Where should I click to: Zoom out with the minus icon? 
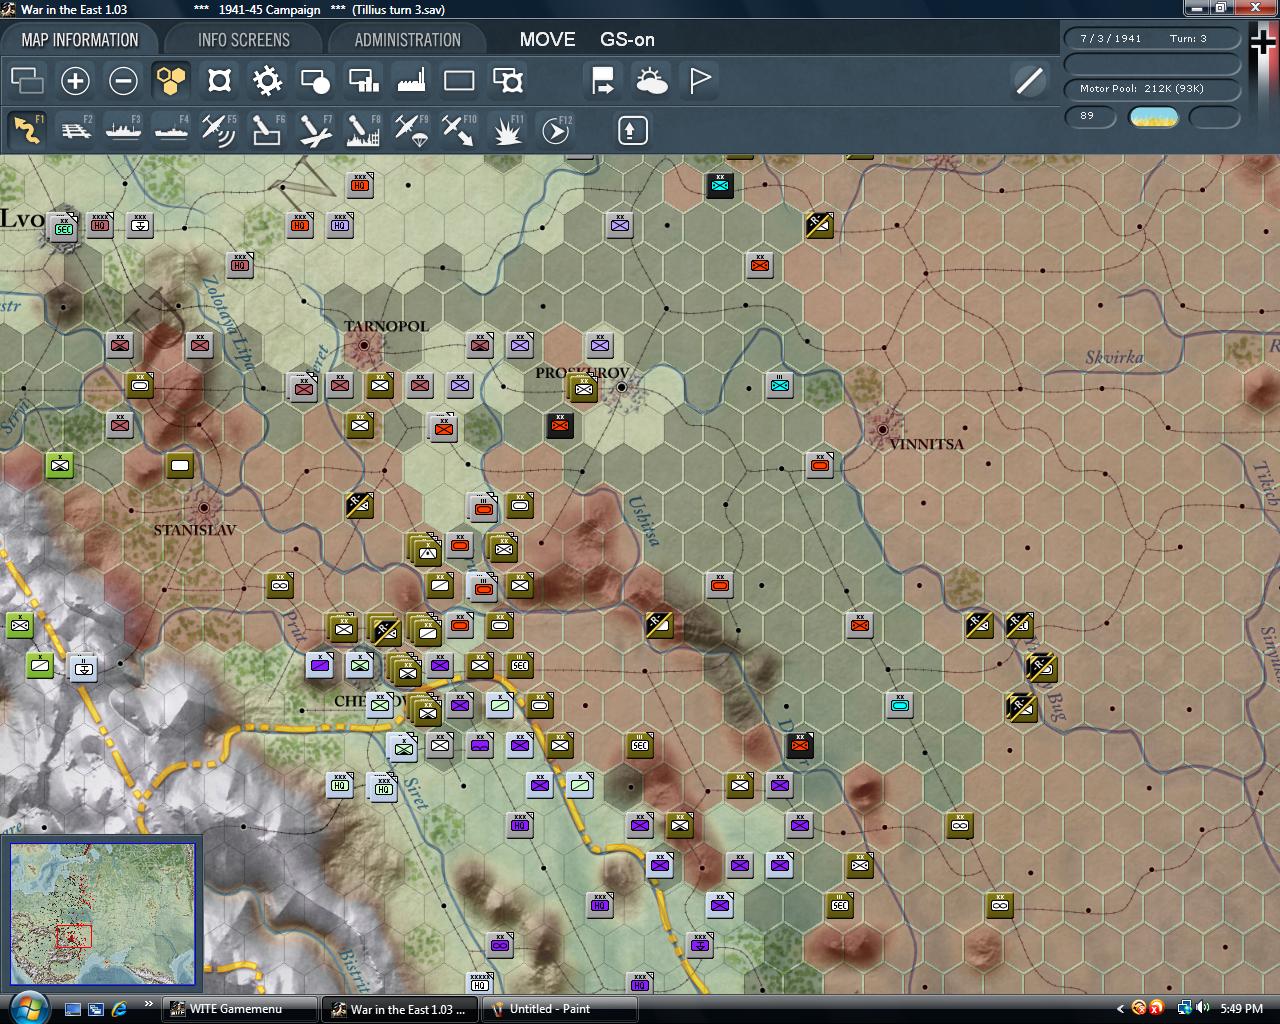point(123,80)
